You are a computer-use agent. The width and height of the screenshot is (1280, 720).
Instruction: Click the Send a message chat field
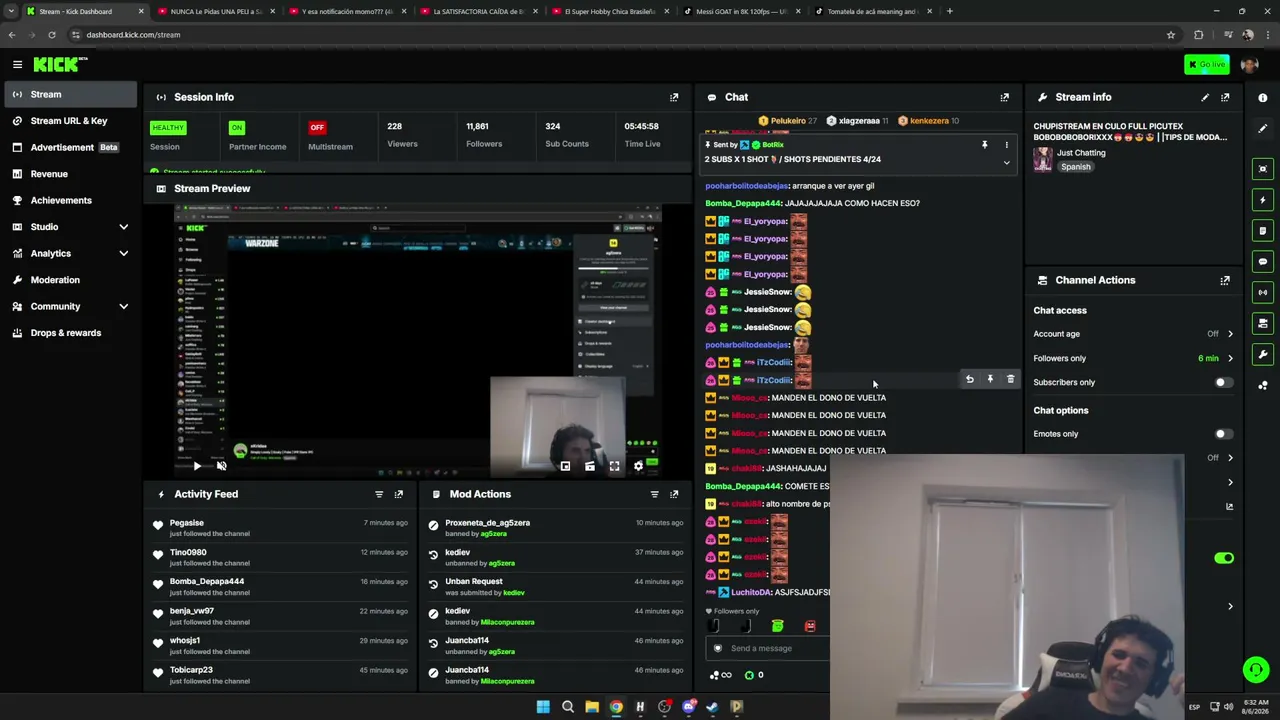(x=770, y=648)
